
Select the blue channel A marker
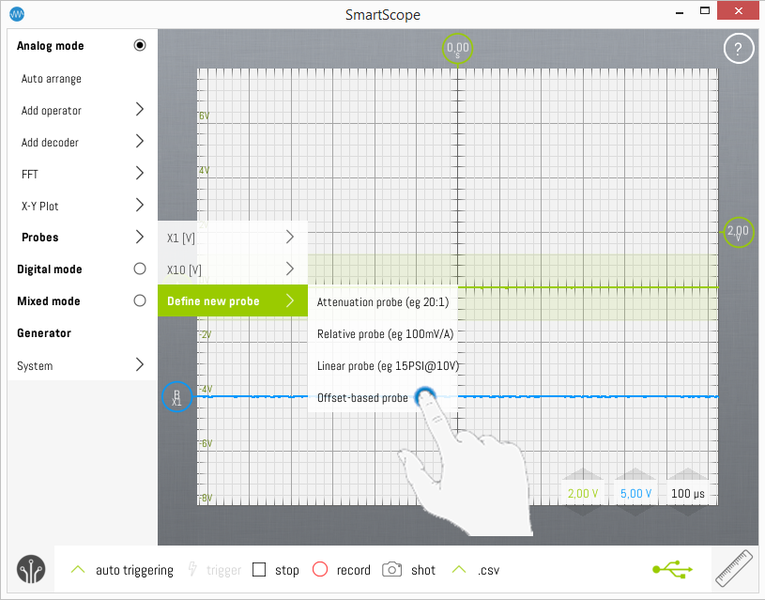click(x=176, y=397)
